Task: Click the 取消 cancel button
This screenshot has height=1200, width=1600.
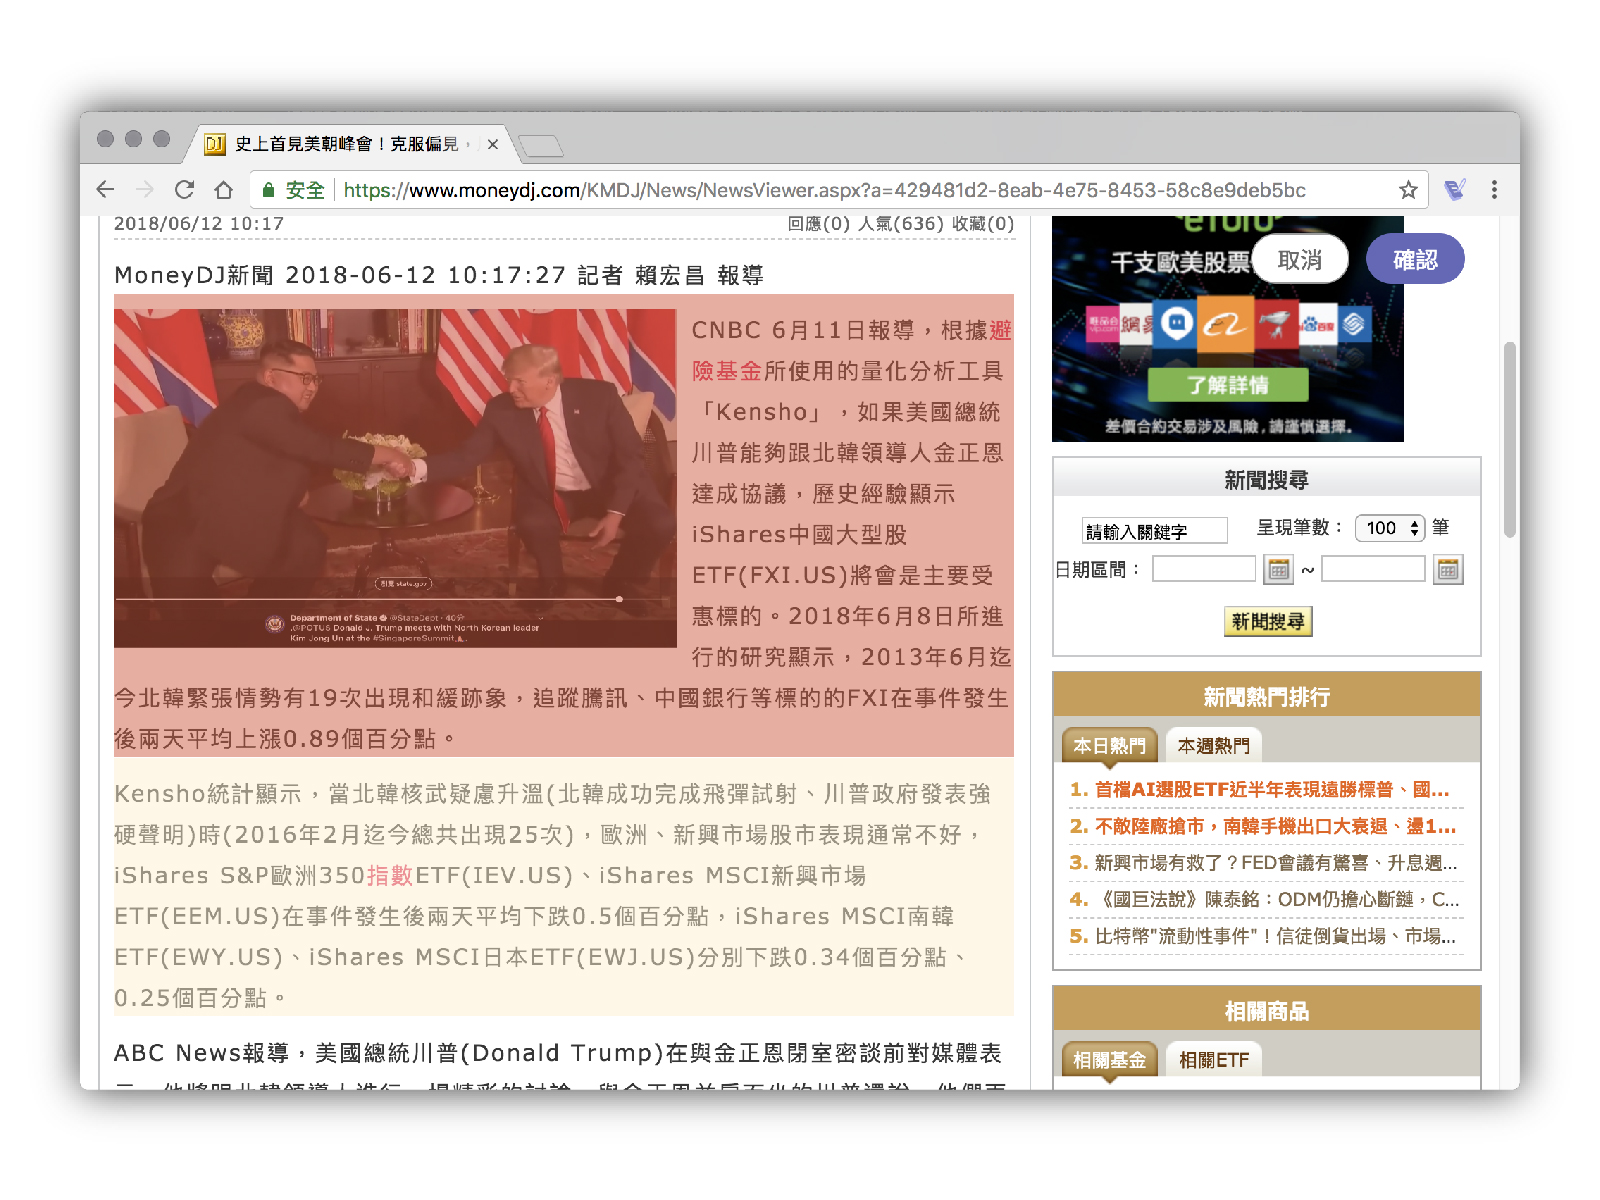Action: [1299, 260]
